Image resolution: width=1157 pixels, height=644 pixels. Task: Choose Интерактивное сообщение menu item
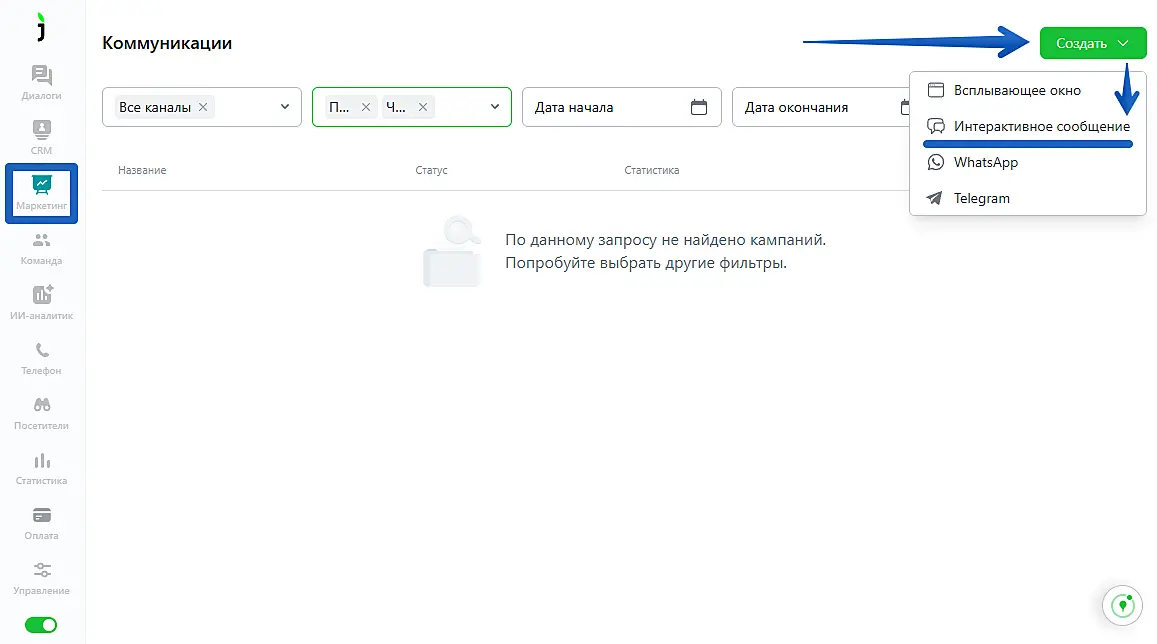click(1040, 127)
